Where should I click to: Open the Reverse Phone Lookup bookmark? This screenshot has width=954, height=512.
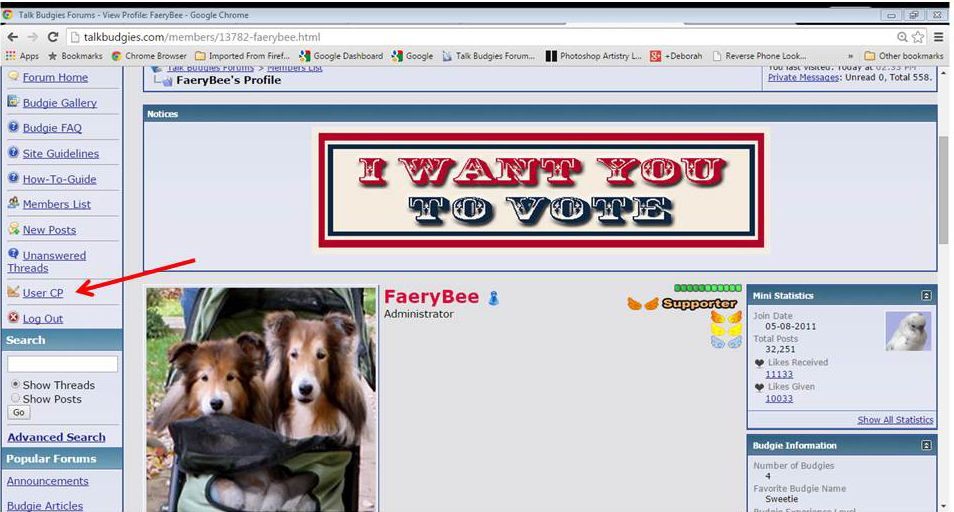759,56
